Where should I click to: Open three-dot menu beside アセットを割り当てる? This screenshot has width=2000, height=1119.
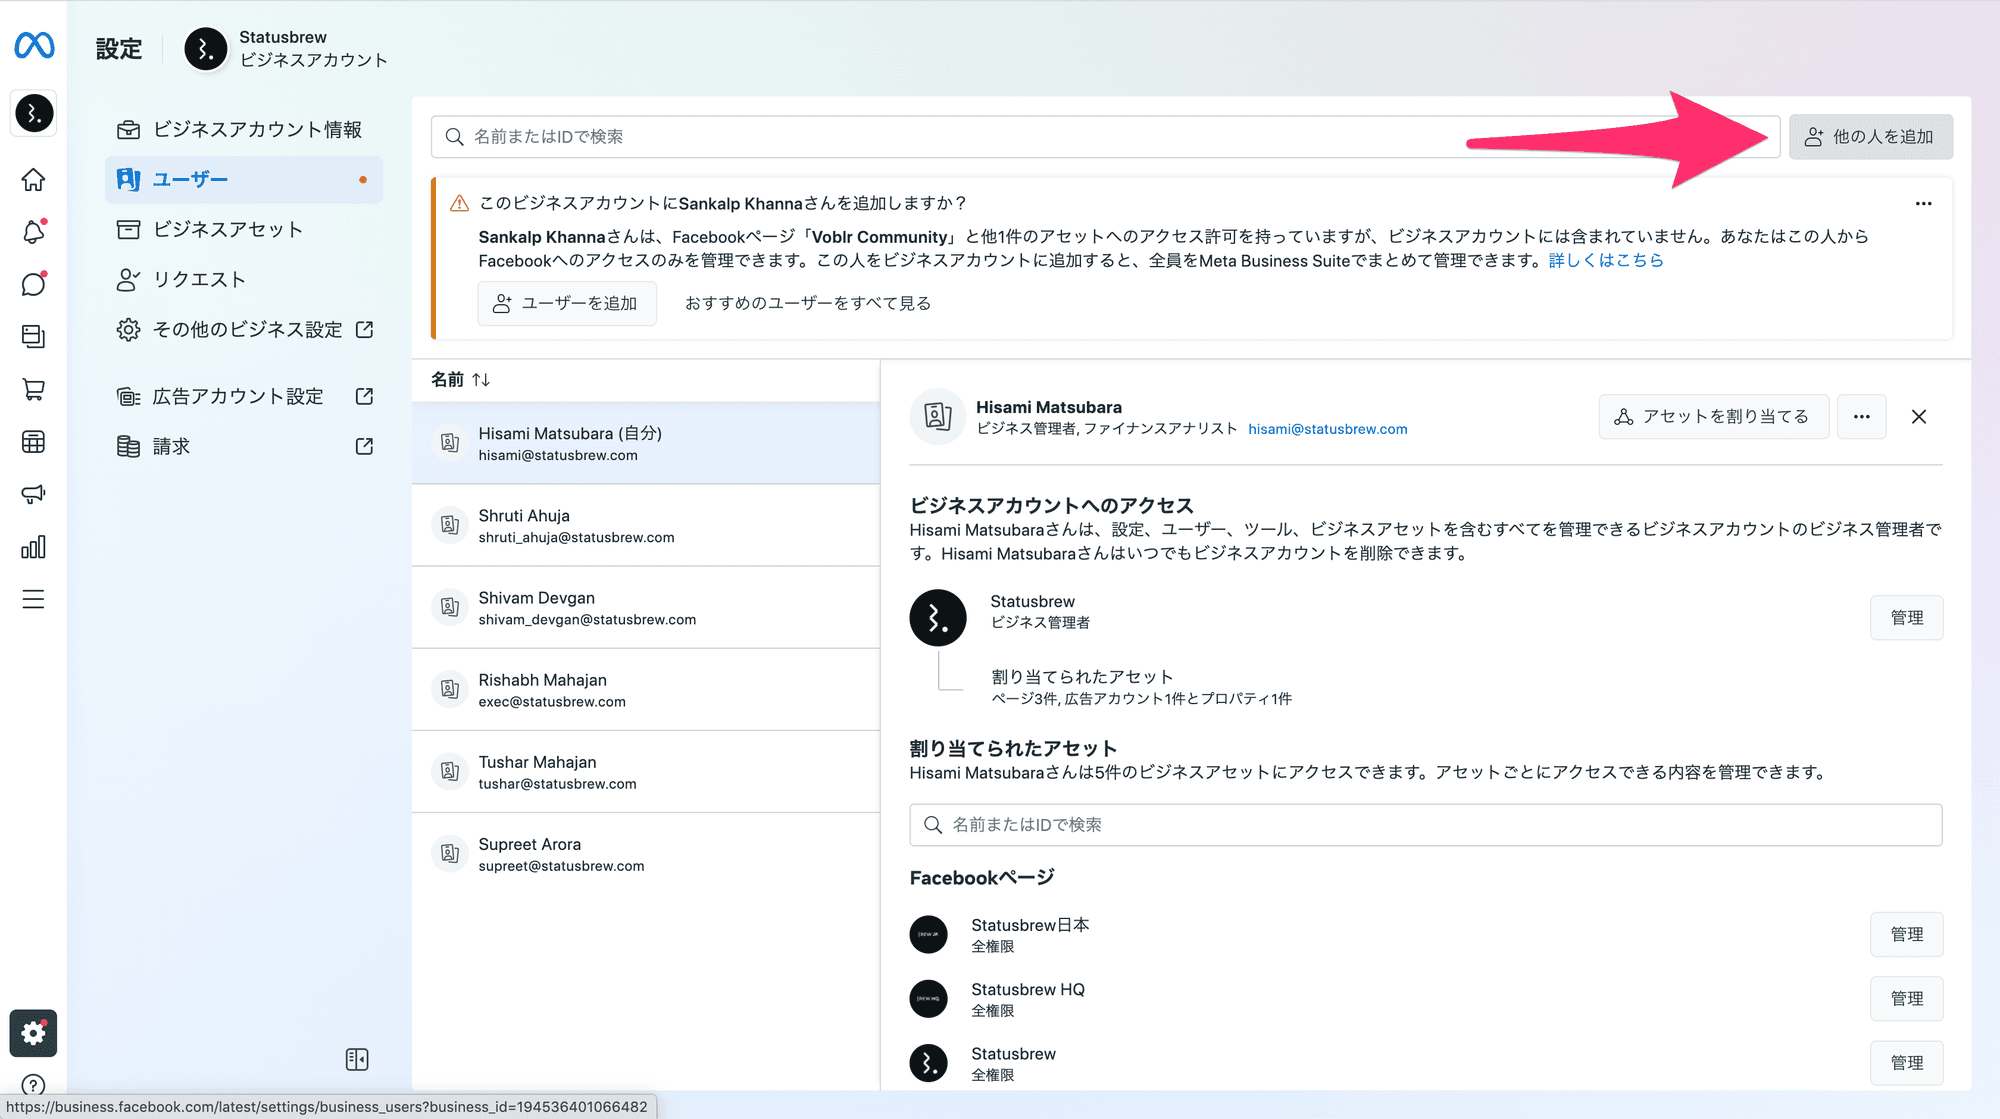click(x=1861, y=417)
